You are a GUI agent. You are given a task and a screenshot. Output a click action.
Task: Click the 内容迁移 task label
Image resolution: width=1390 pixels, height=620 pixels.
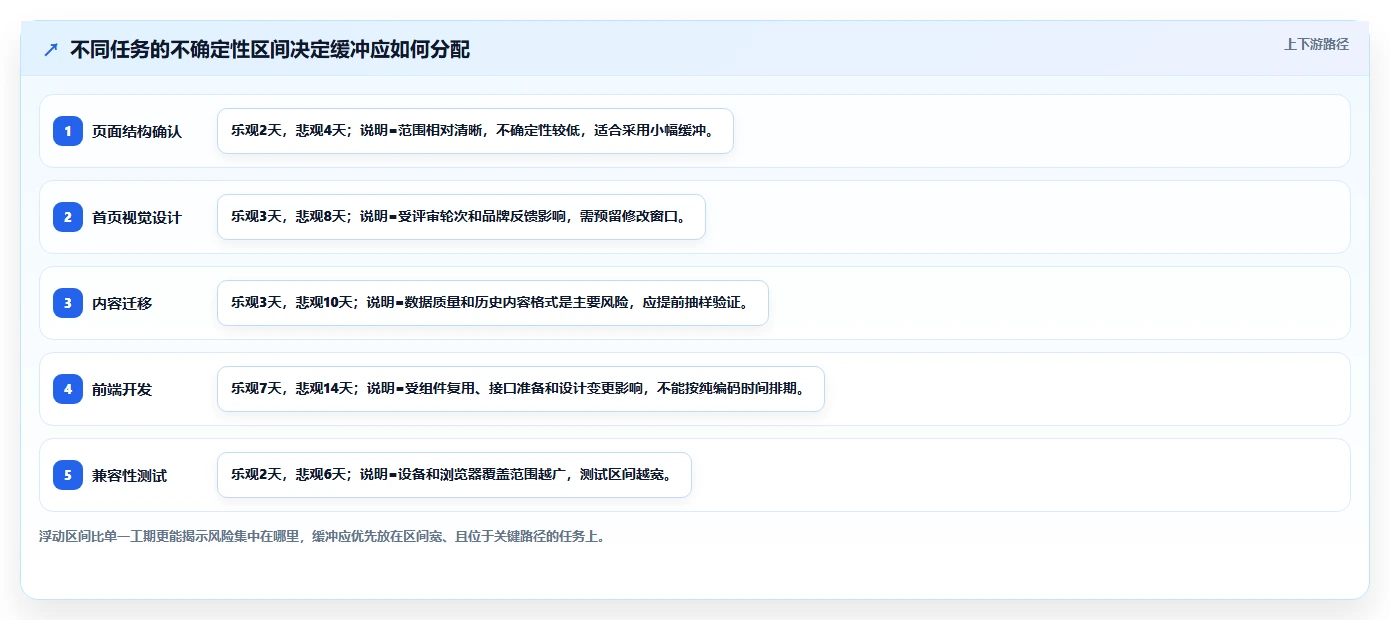(x=122, y=303)
